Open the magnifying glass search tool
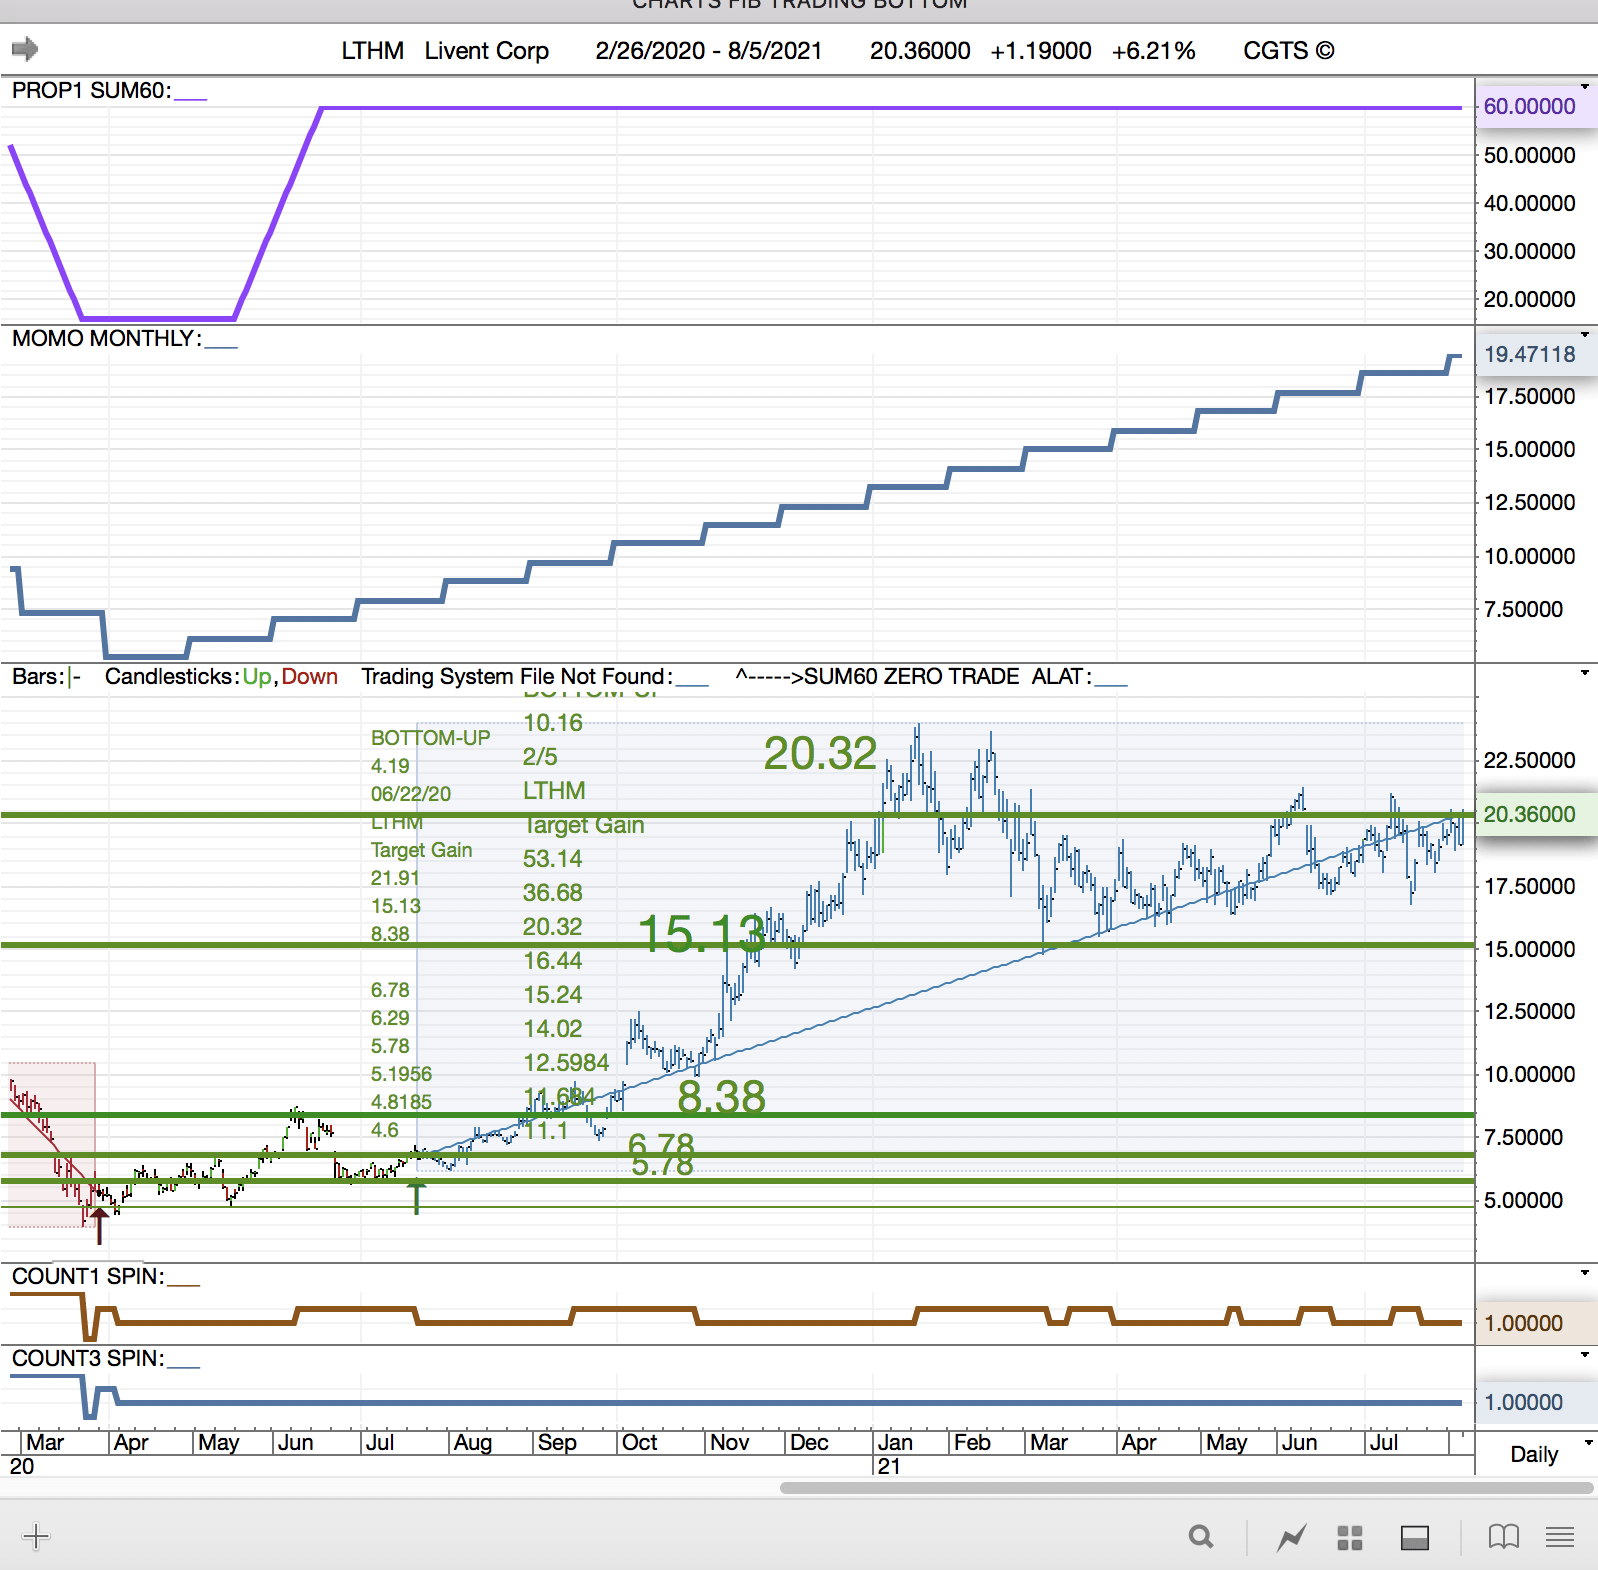 pyautogui.click(x=1201, y=1537)
